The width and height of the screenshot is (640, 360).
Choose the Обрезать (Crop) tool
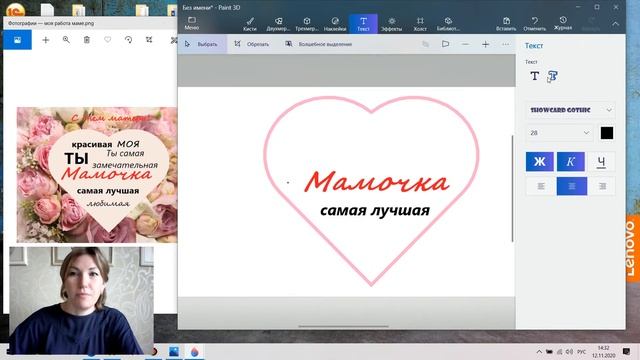coord(252,44)
